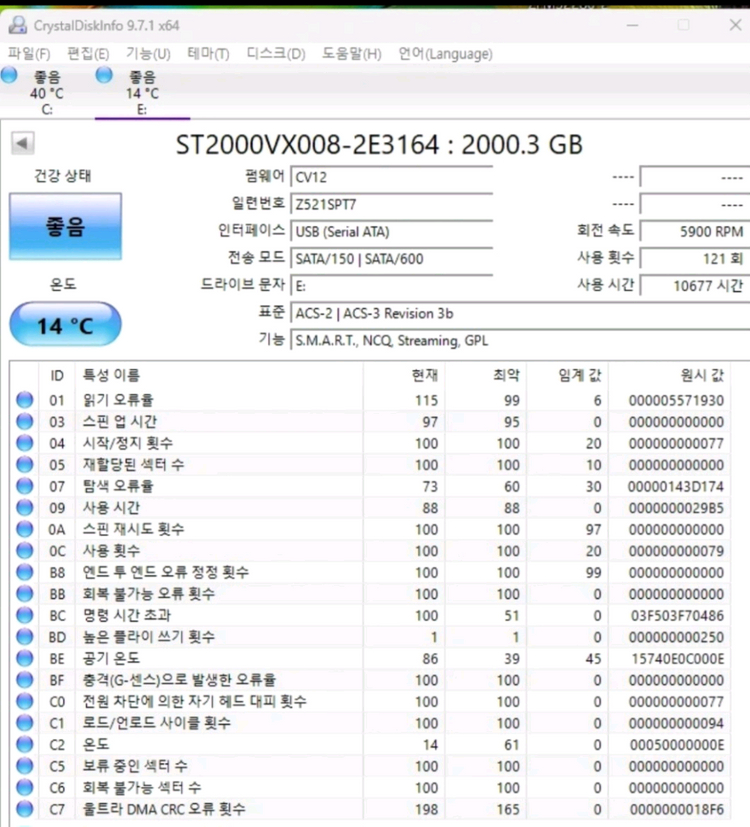The image size is (750, 827).
Task: Click the power on hours value 10677 시간
Action: coord(695,286)
